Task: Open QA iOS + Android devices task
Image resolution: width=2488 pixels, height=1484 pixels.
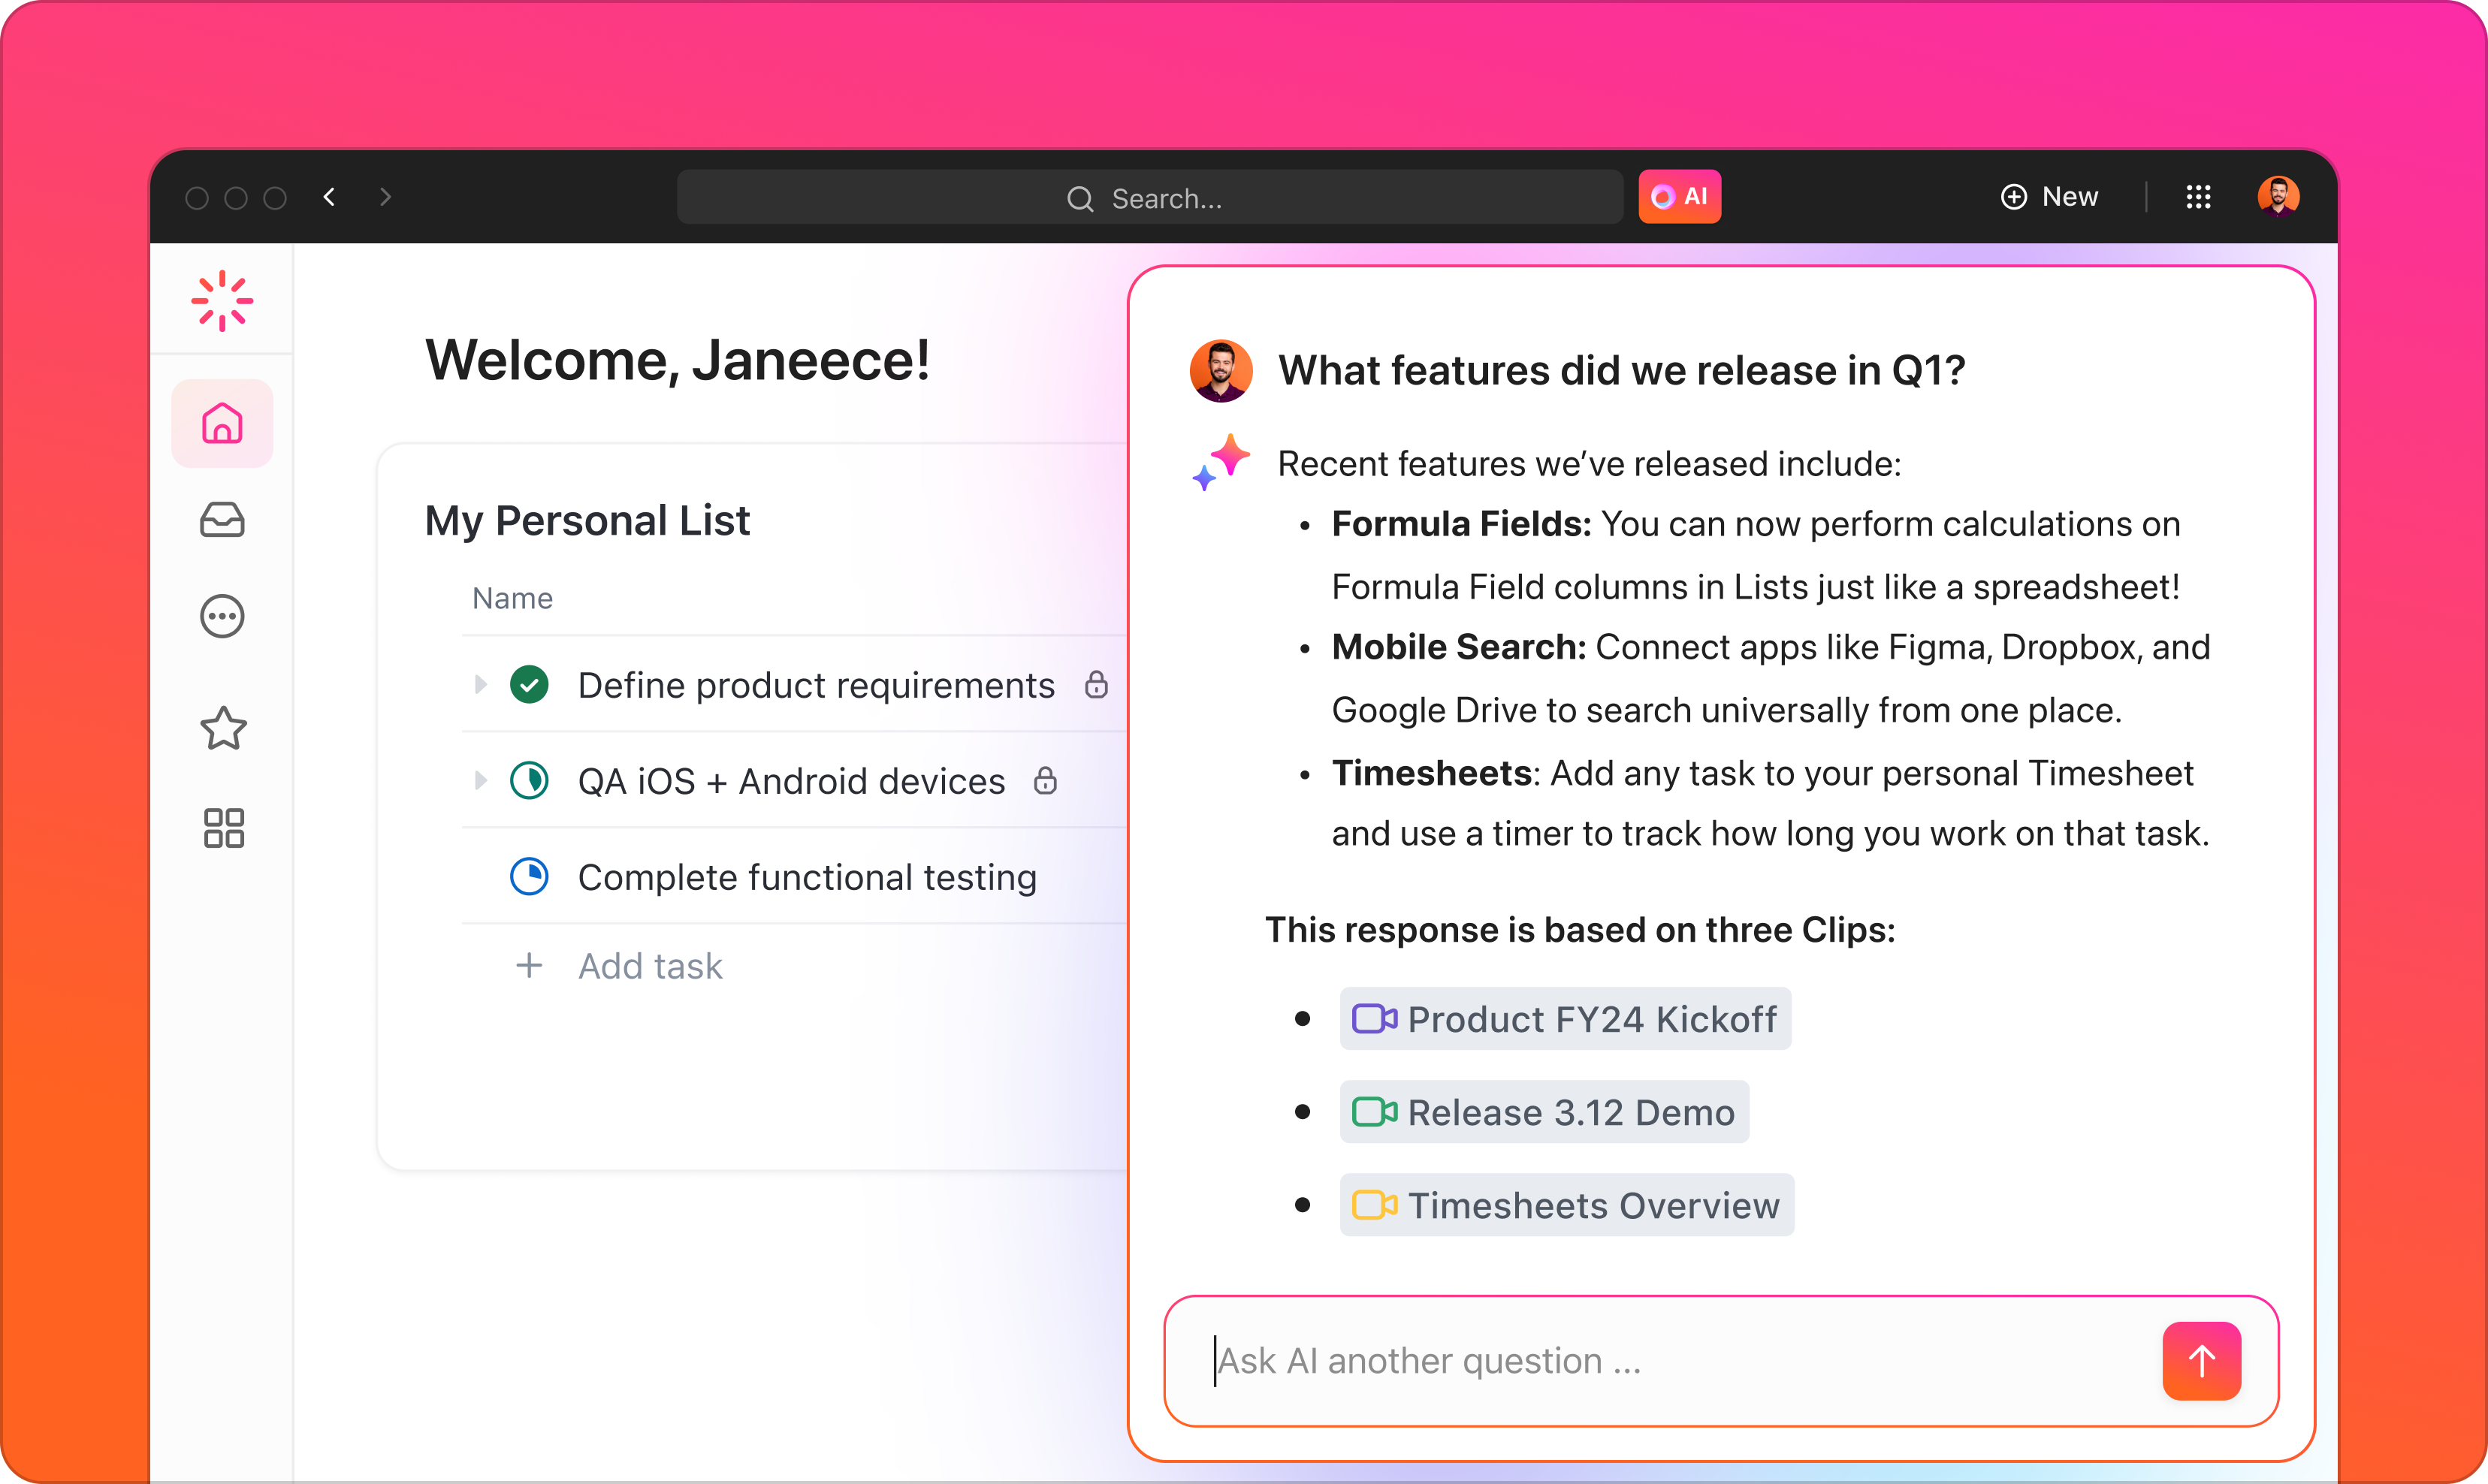Action: point(792,782)
